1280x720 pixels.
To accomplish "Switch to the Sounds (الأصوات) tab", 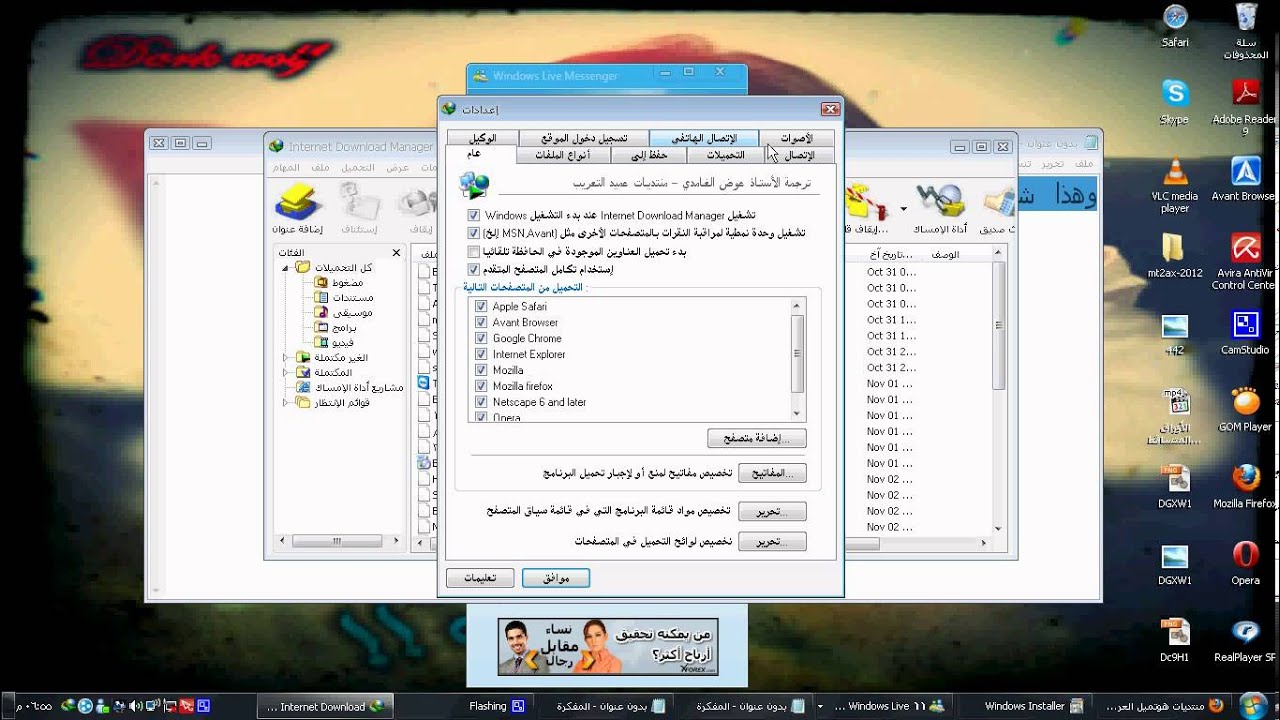I will click(x=798, y=138).
